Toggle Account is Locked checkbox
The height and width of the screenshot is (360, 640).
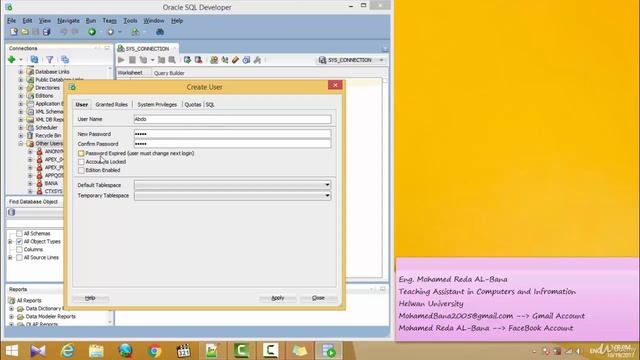click(x=81, y=162)
